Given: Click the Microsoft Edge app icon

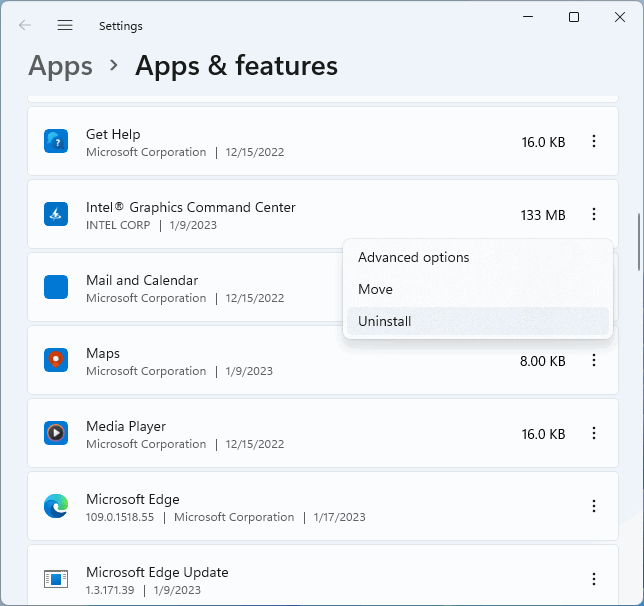Looking at the screenshot, I should pos(56,507).
